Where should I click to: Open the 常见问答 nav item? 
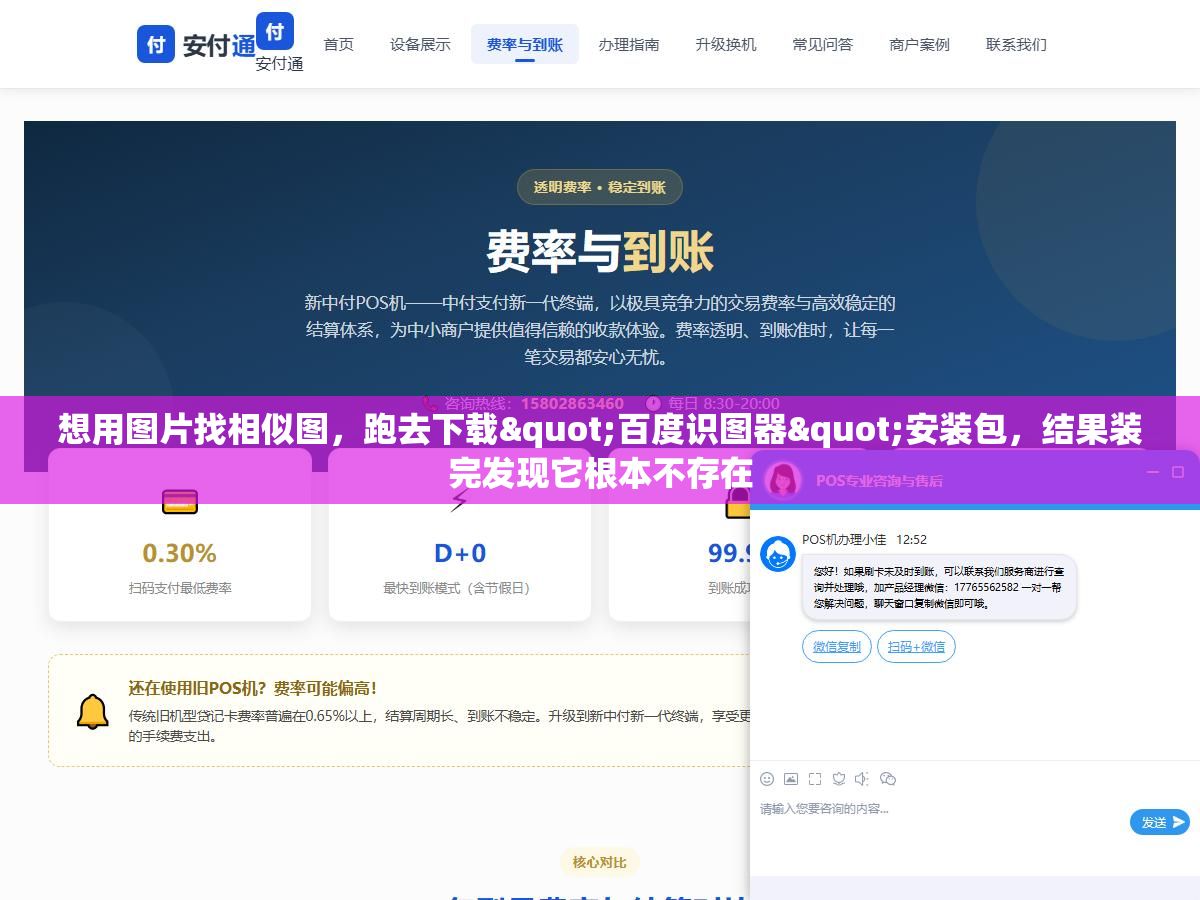pos(823,44)
